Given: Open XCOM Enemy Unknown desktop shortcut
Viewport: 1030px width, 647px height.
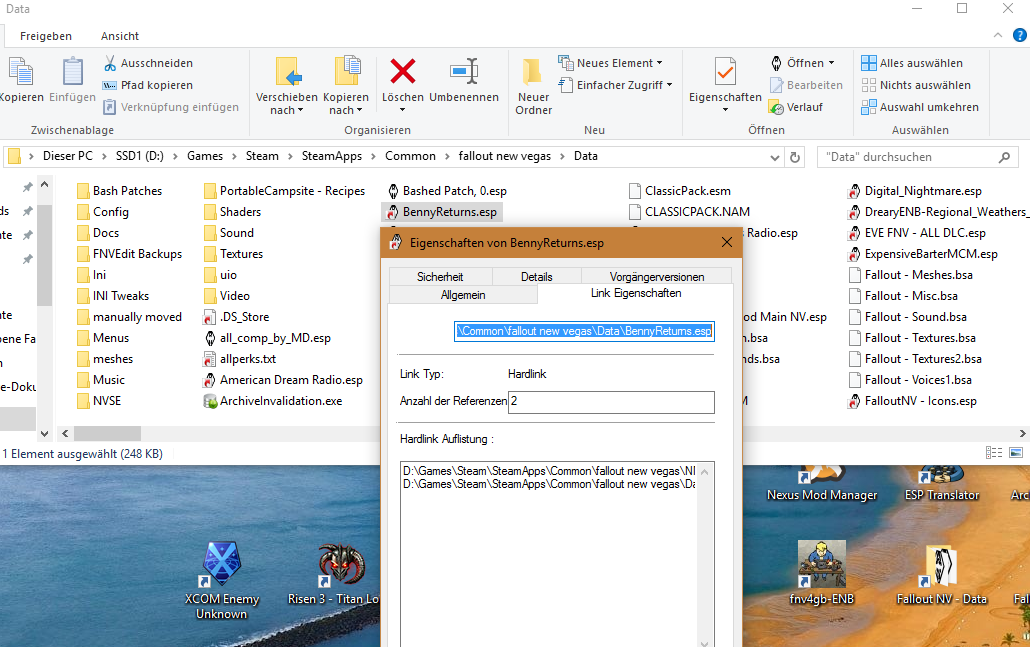Looking at the screenshot, I should [221, 566].
